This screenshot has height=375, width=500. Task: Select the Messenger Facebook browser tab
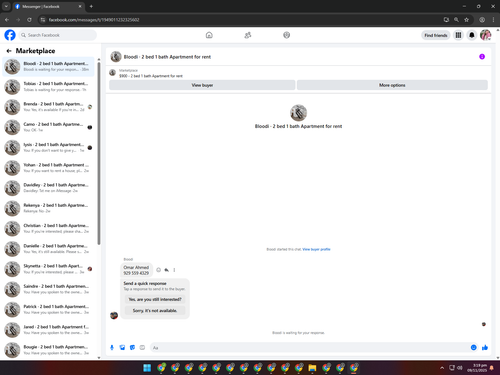[x=48, y=6]
